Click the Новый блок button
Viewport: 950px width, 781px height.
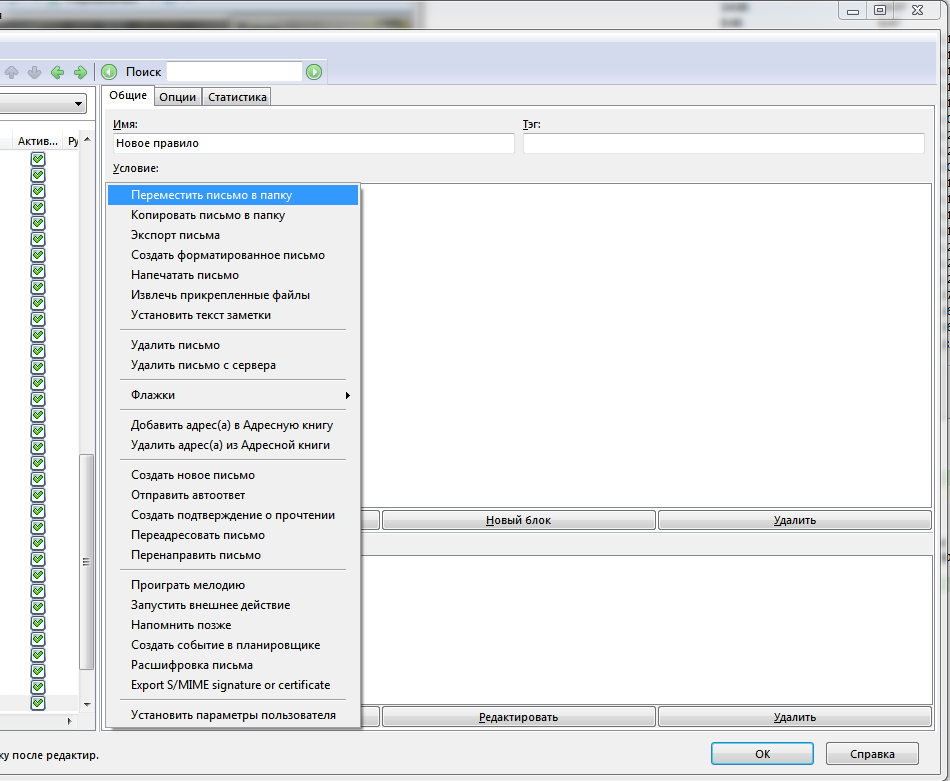pyautogui.click(x=518, y=520)
